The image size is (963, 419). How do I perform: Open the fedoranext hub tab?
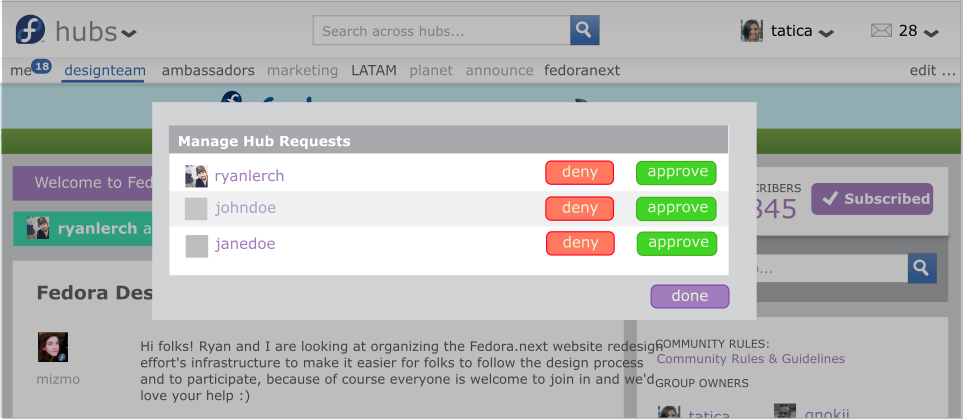[x=582, y=71]
